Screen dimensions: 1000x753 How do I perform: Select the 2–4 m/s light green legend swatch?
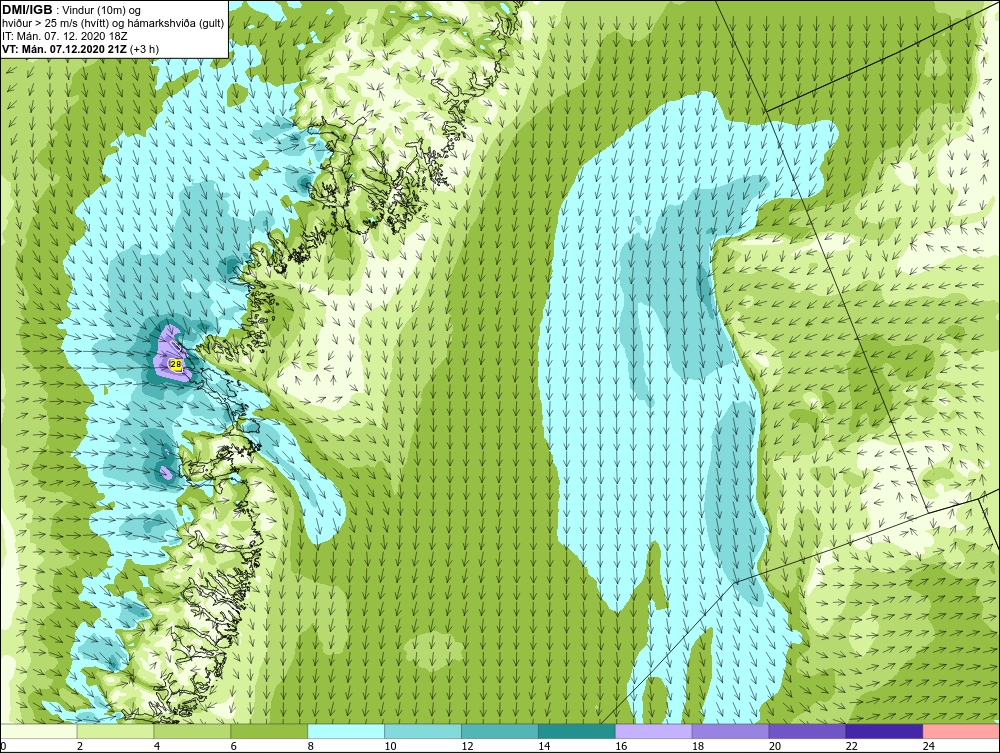point(115,731)
